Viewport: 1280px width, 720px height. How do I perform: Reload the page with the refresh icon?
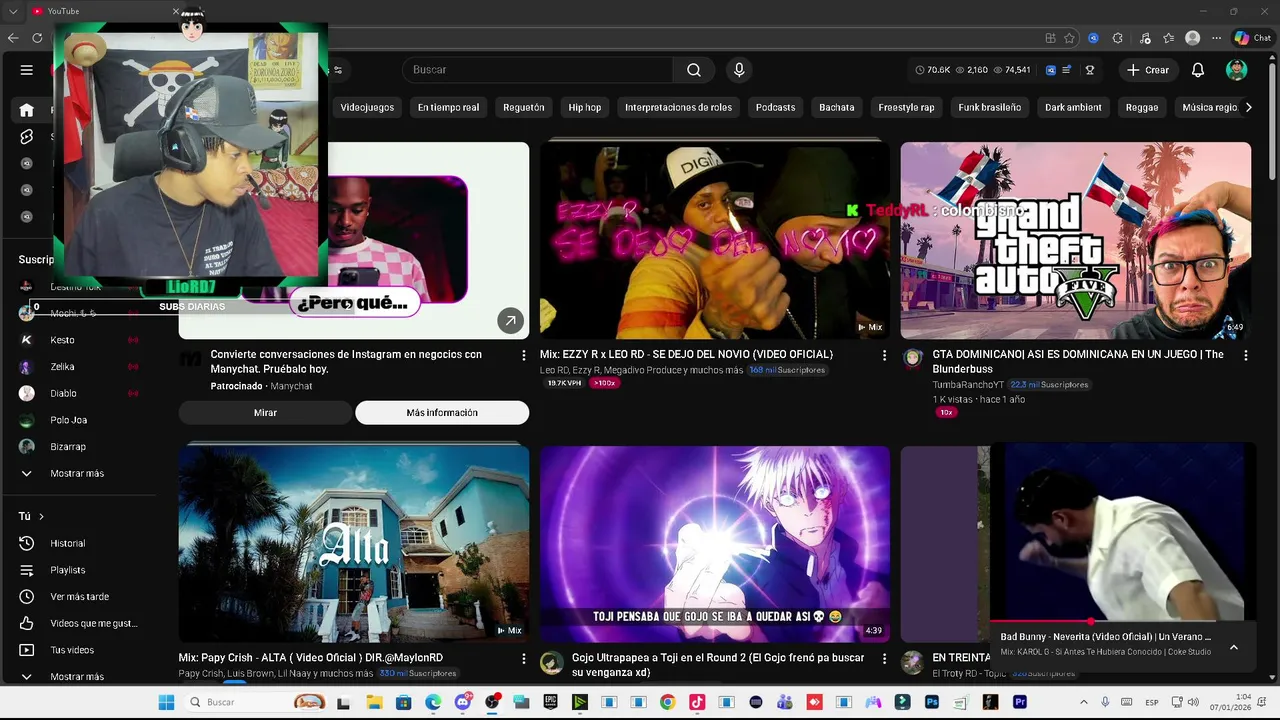pyautogui.click(x=37, y=38)
